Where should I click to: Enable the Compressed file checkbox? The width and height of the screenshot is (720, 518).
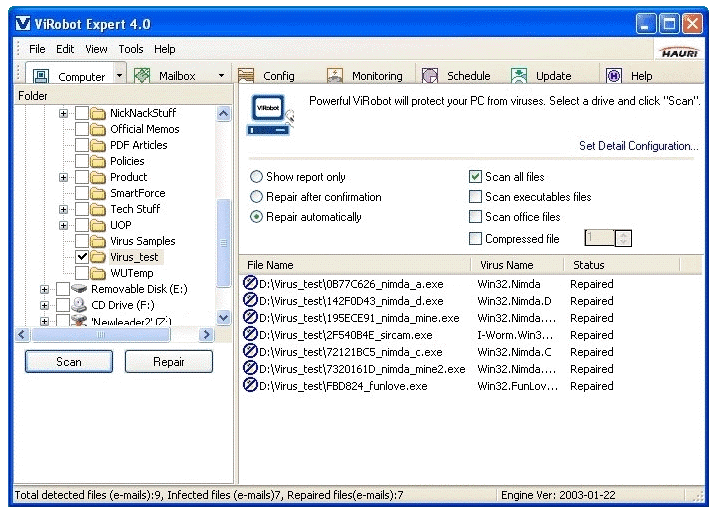pos(476,239)
